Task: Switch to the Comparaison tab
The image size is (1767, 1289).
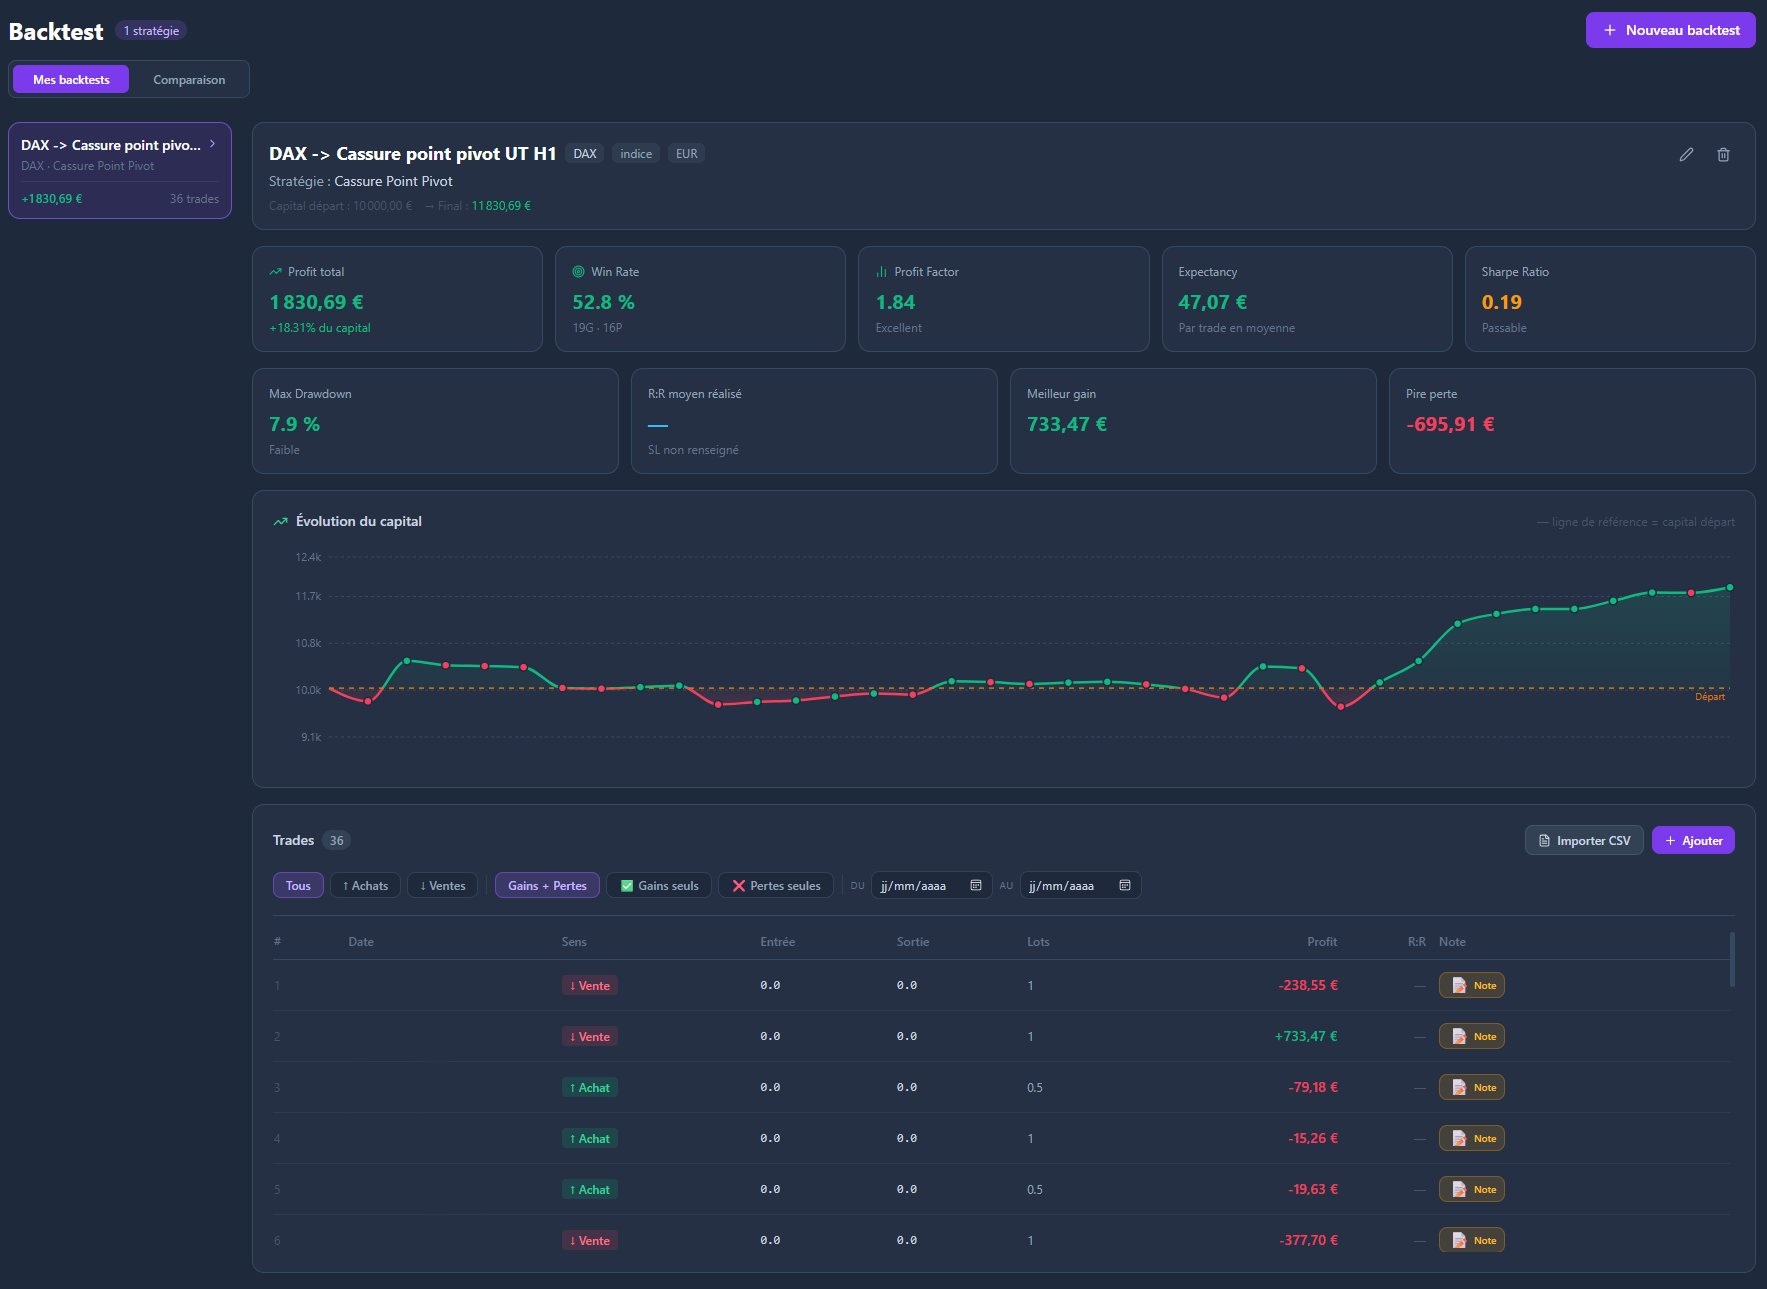Action: pyautogui.click(x=189, y=79)
